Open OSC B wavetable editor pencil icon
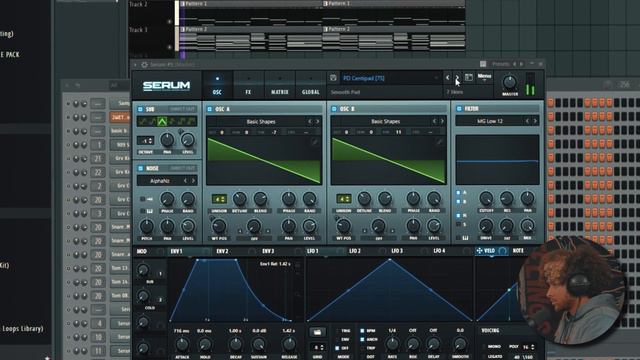Viewport: 640px width, 360px height. coord(439,142)
